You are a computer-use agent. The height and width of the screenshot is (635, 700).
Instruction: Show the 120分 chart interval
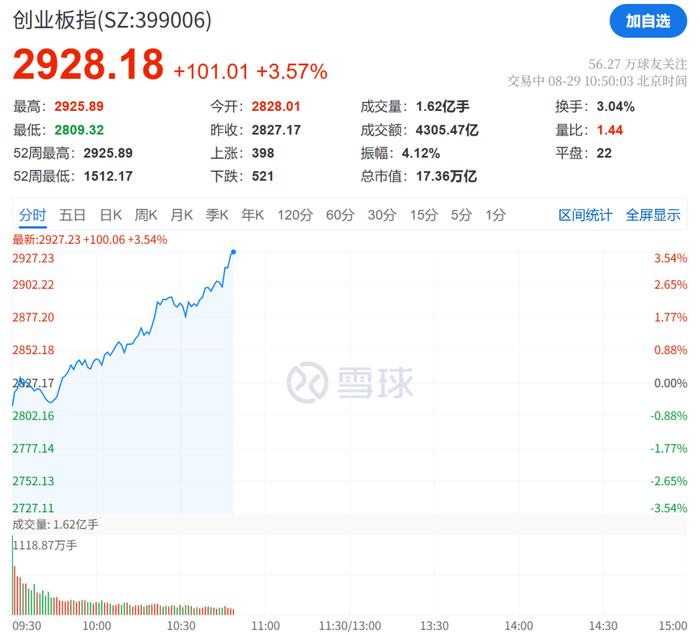click(x=295, y=215)
